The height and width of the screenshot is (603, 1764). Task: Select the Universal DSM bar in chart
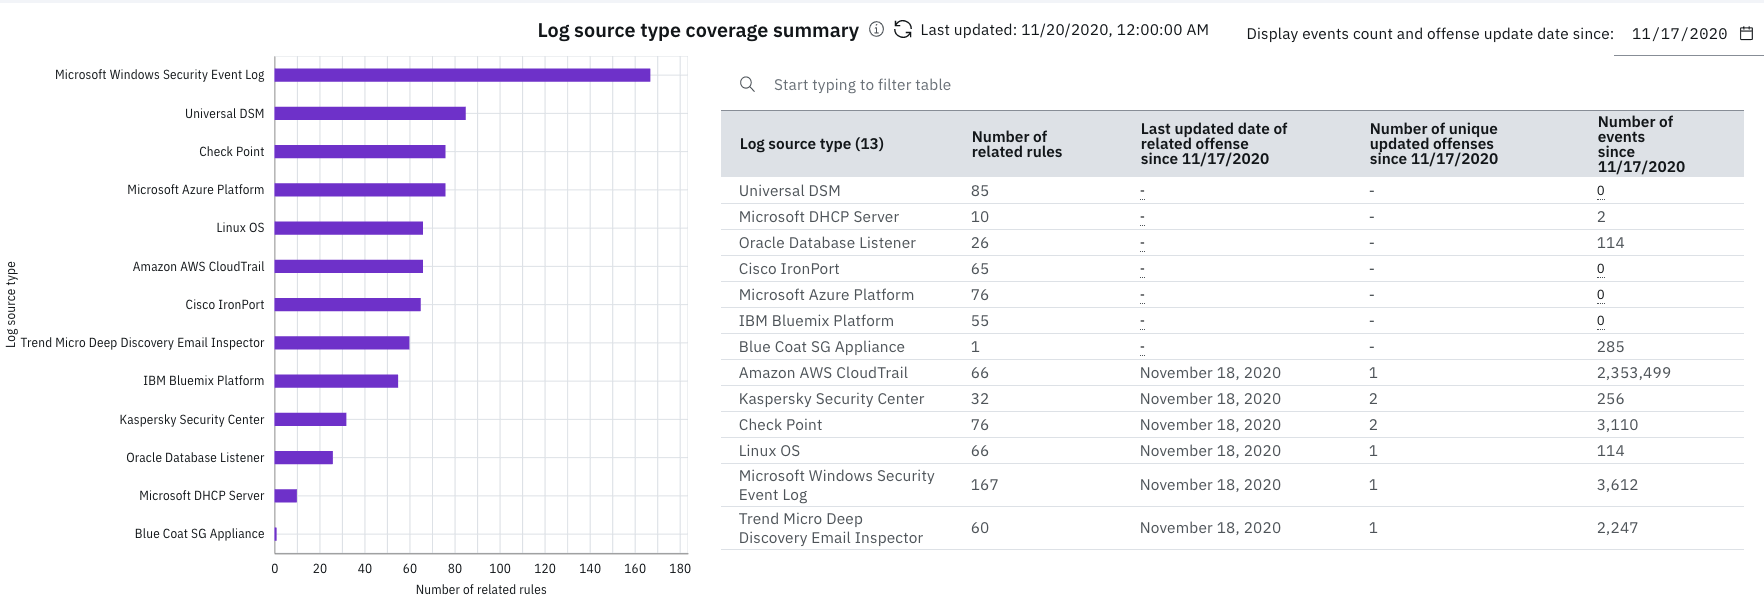pos(370,113)
